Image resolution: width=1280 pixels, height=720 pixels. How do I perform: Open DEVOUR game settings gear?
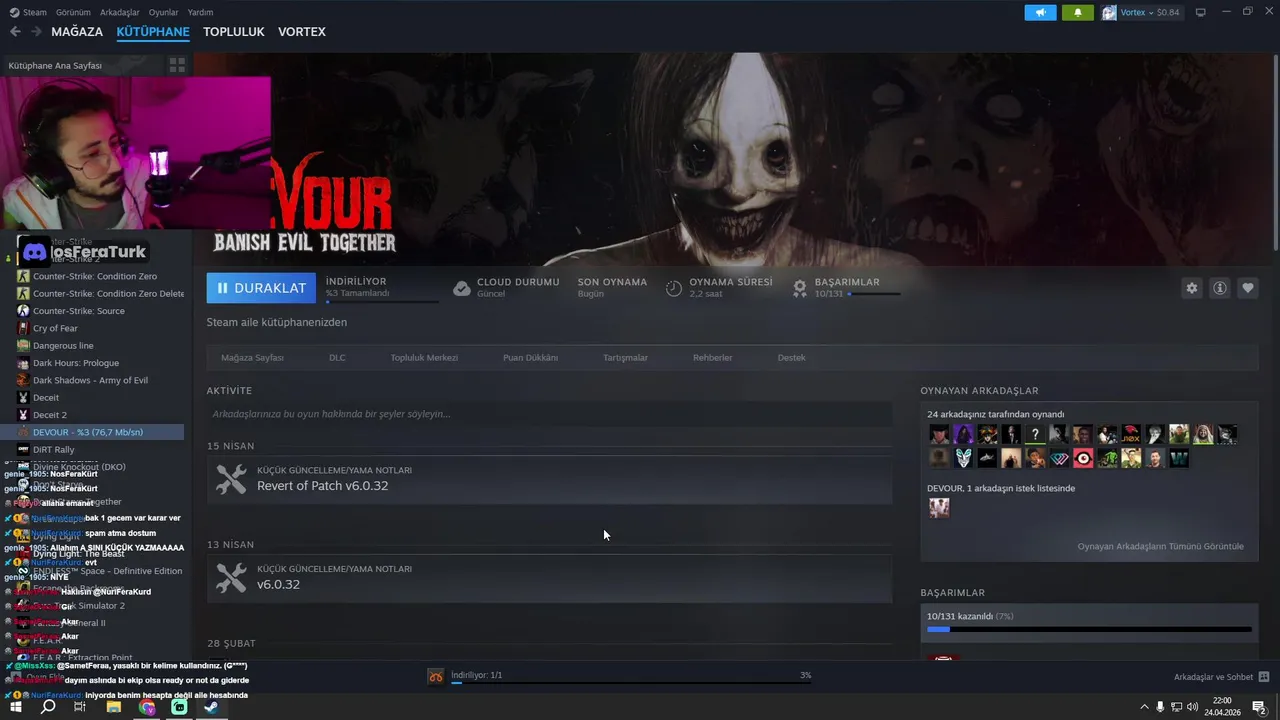1191,288
